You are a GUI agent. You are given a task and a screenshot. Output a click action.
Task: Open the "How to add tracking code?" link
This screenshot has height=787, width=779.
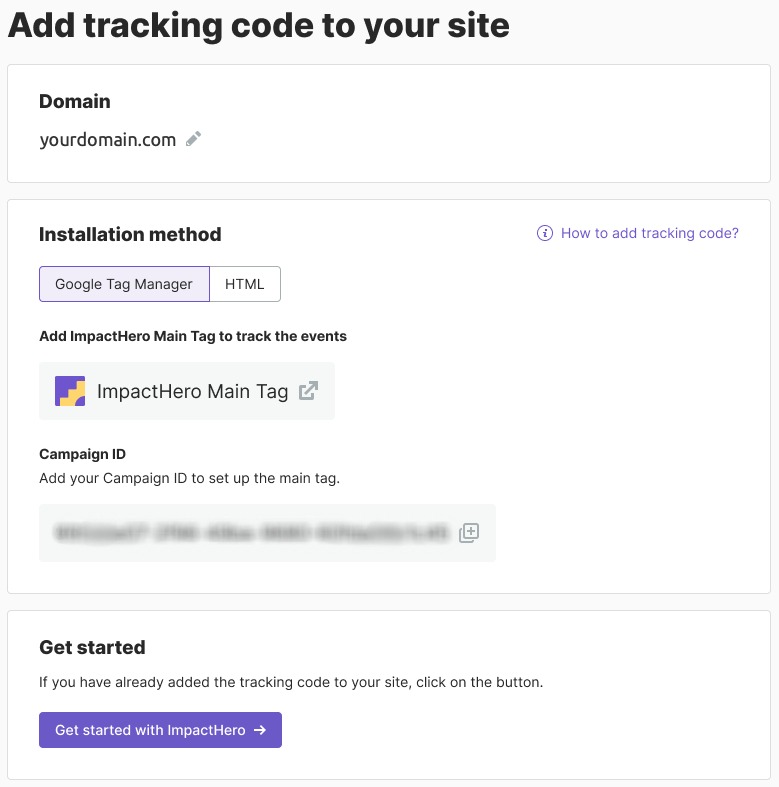(x=650, y=234)
